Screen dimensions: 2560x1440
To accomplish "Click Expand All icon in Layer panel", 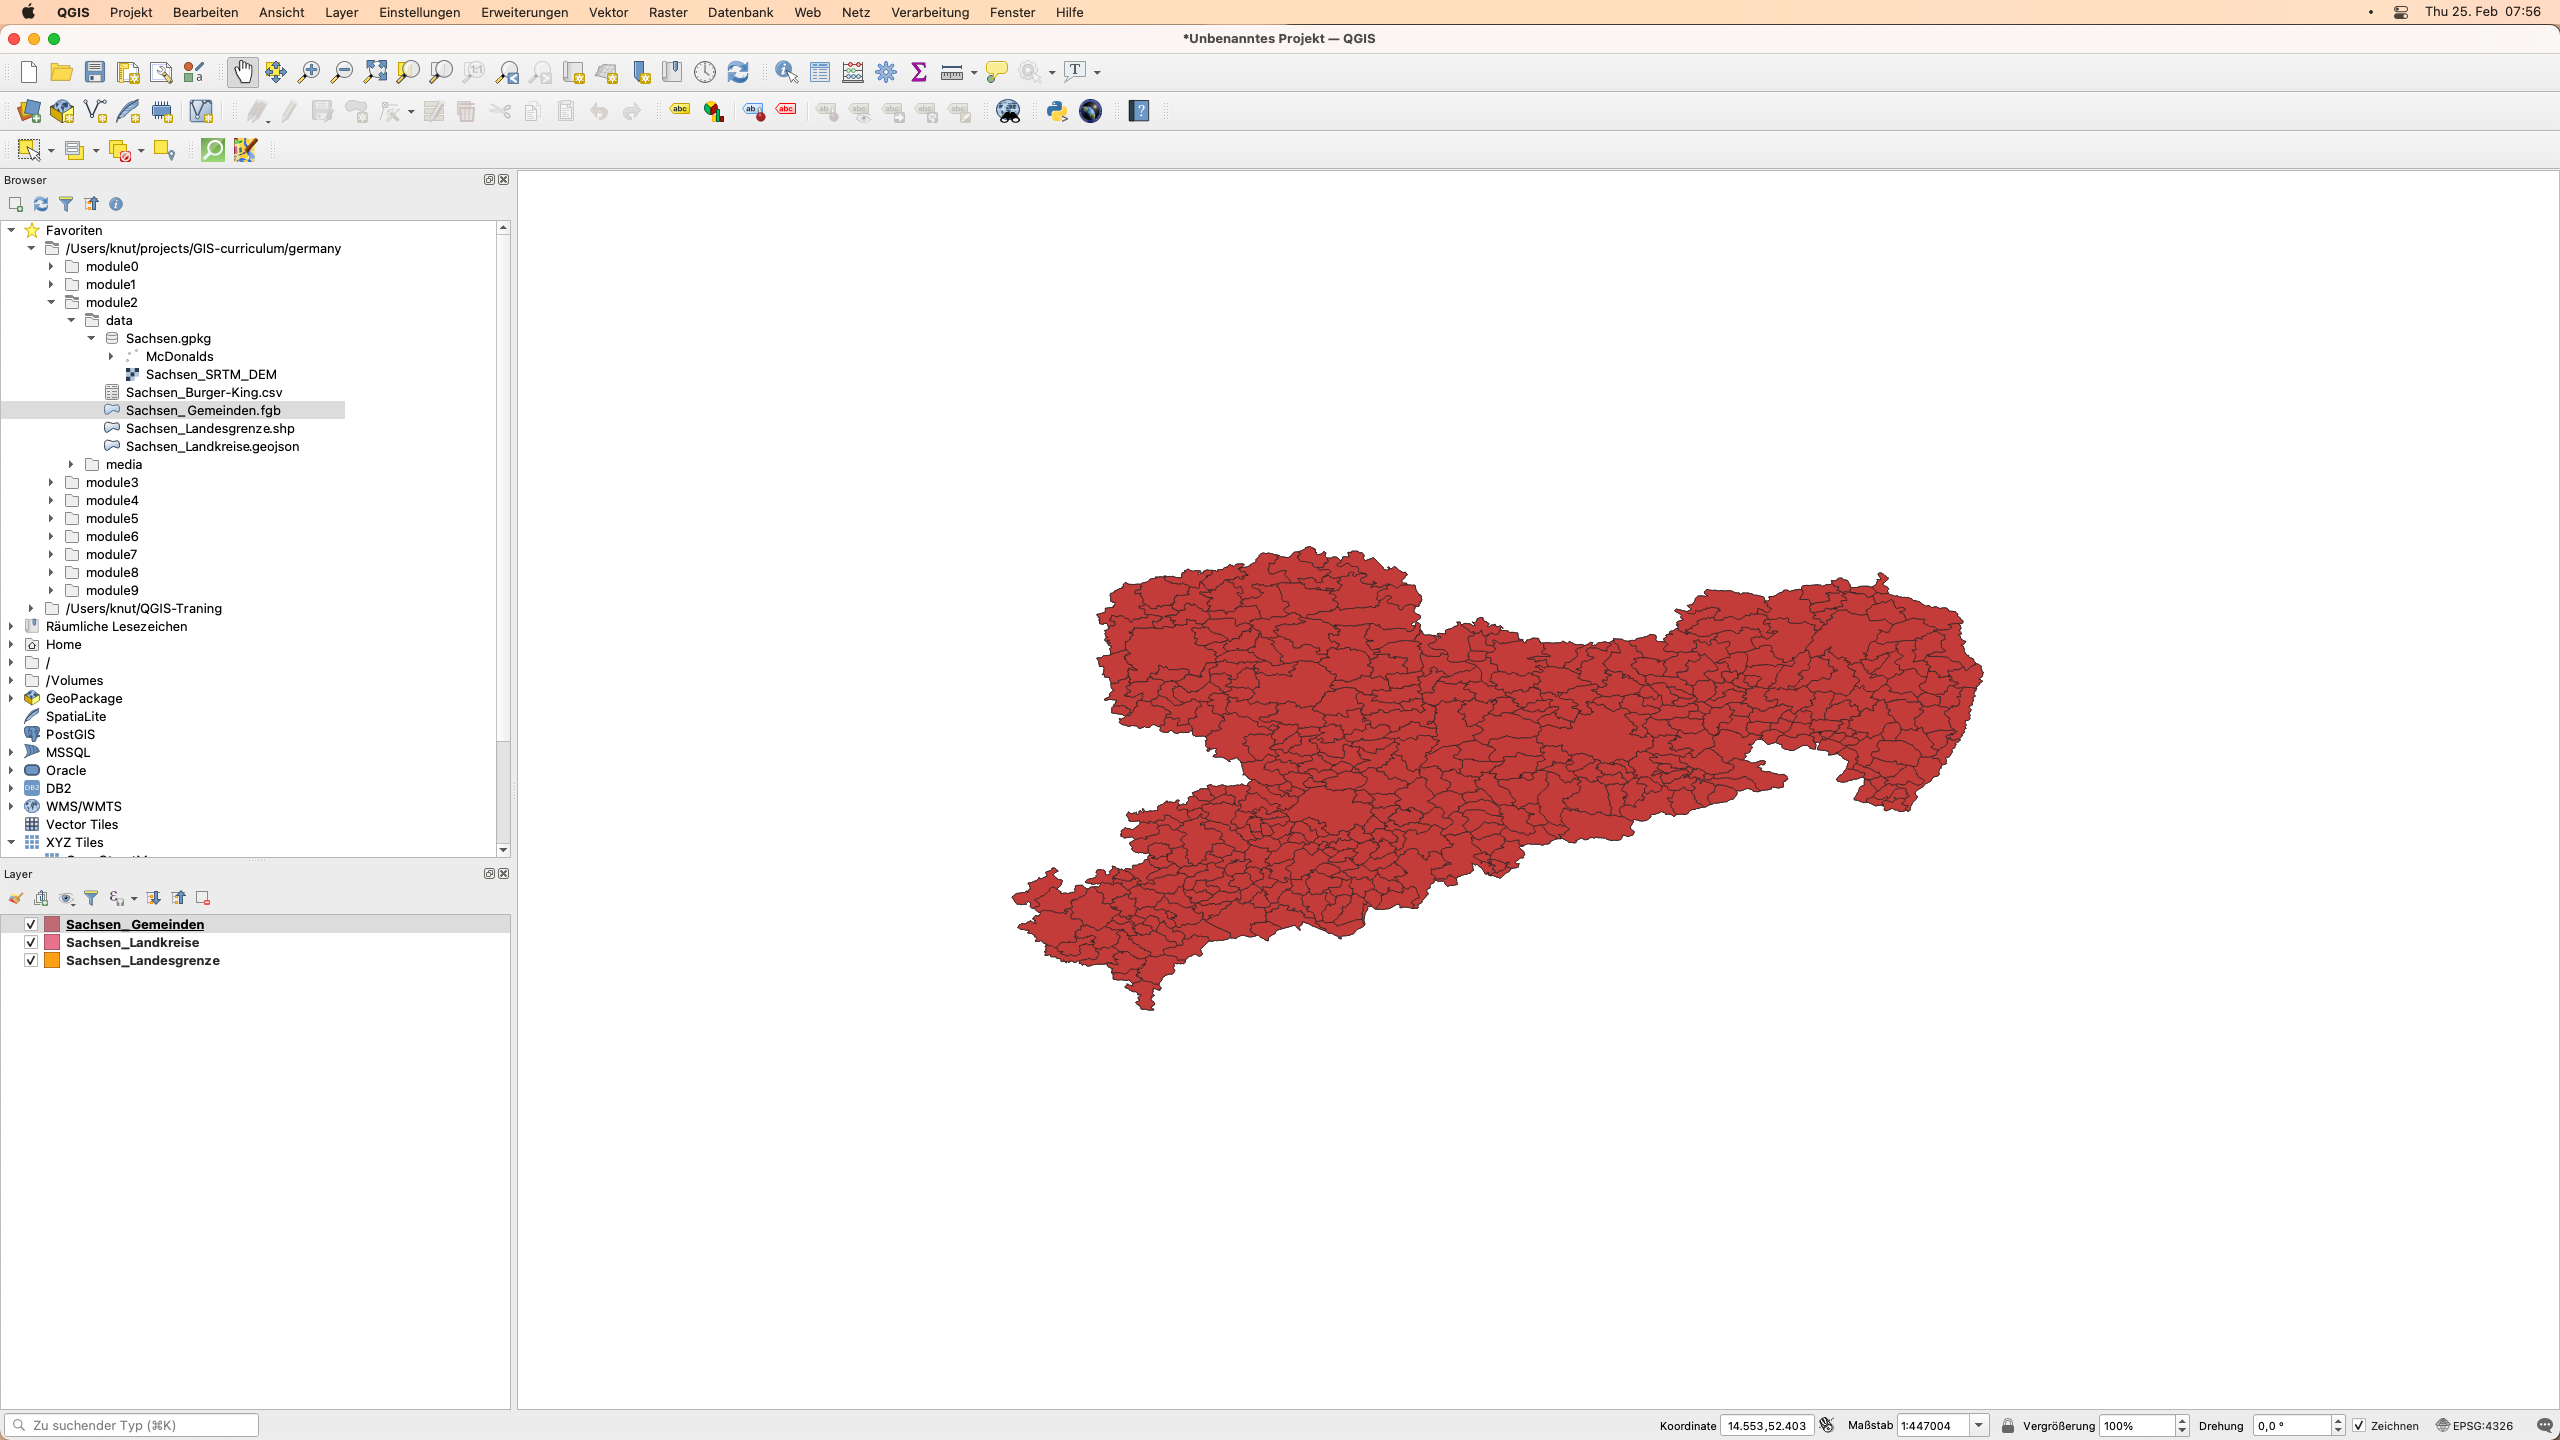I will (154, 898).
